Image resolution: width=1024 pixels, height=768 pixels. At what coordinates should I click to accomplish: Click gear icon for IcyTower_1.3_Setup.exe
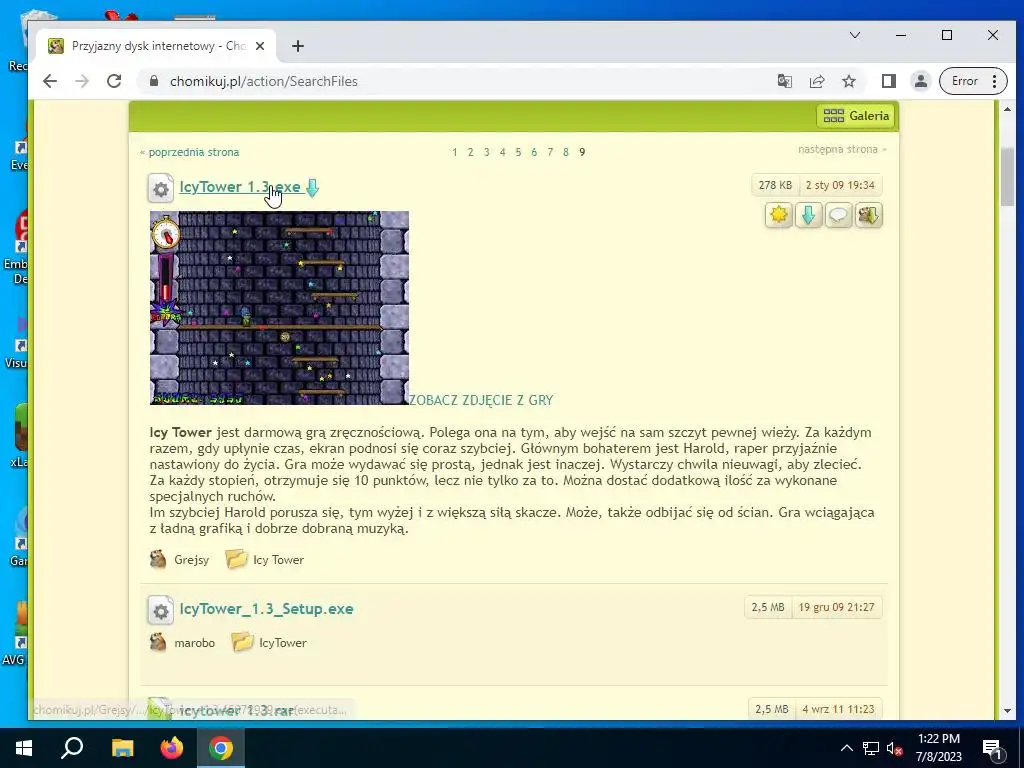click(x=161, y=611)
